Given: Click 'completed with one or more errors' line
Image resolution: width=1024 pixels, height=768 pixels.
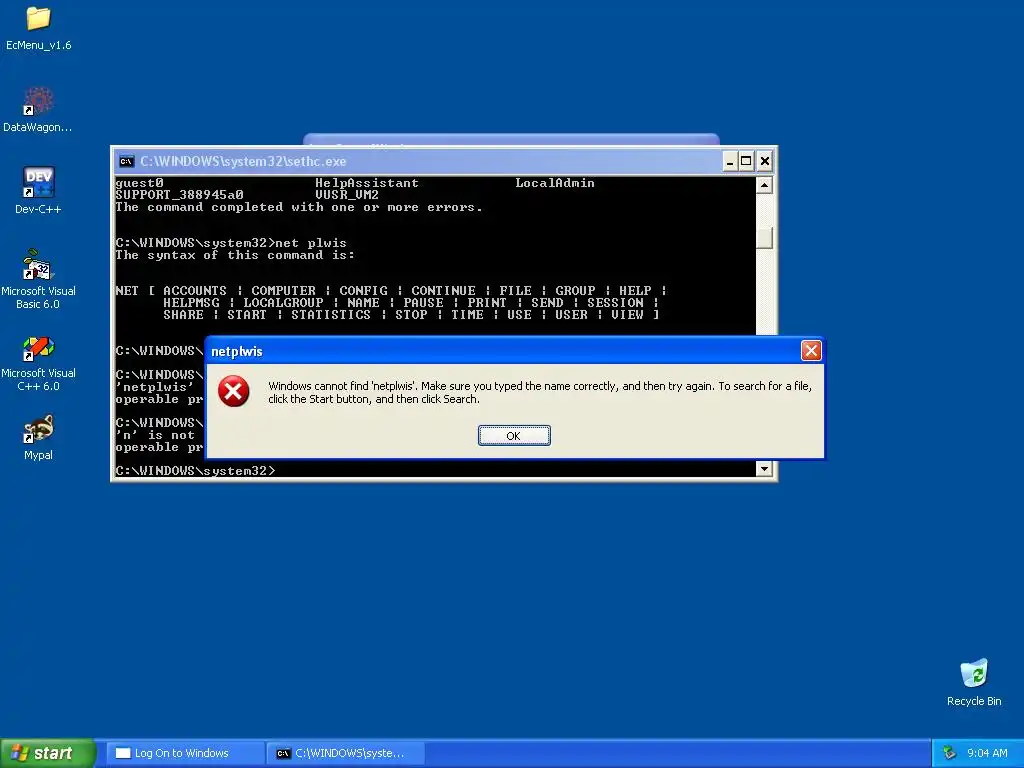Looking at the screenshot, I should 298,207.
